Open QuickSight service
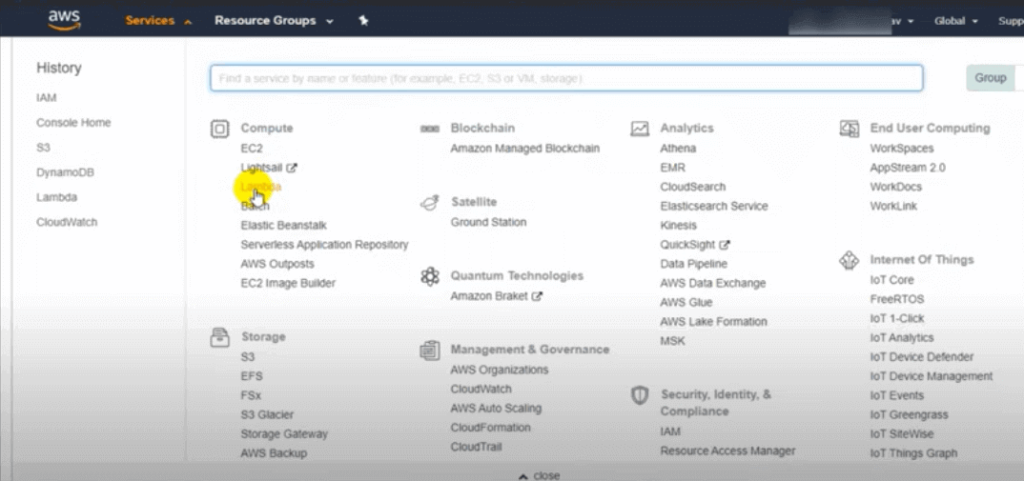 [688, 245]
